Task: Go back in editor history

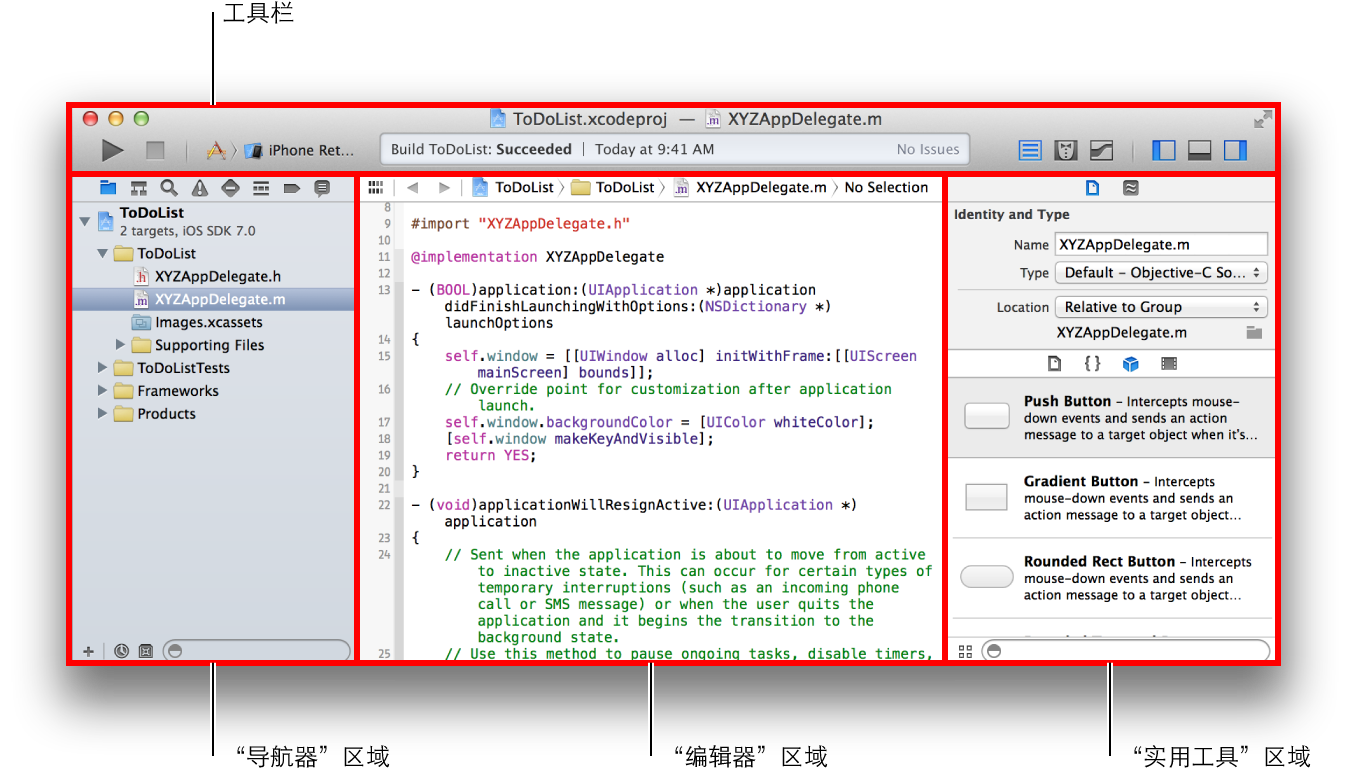Action: click(x=412, y=187)
